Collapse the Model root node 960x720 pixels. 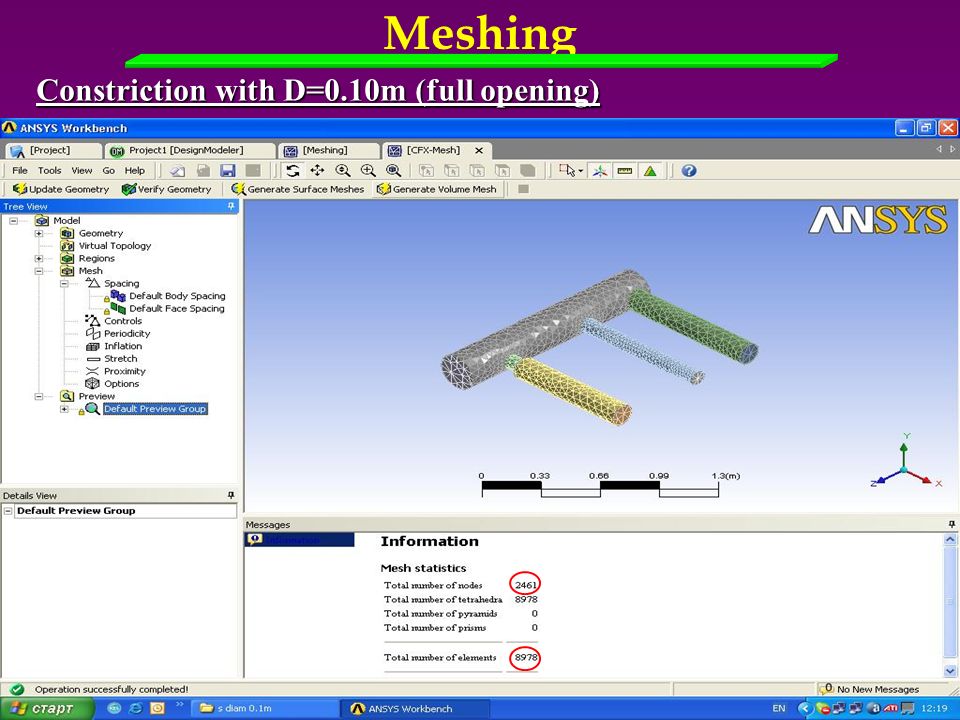coord(13,221)
